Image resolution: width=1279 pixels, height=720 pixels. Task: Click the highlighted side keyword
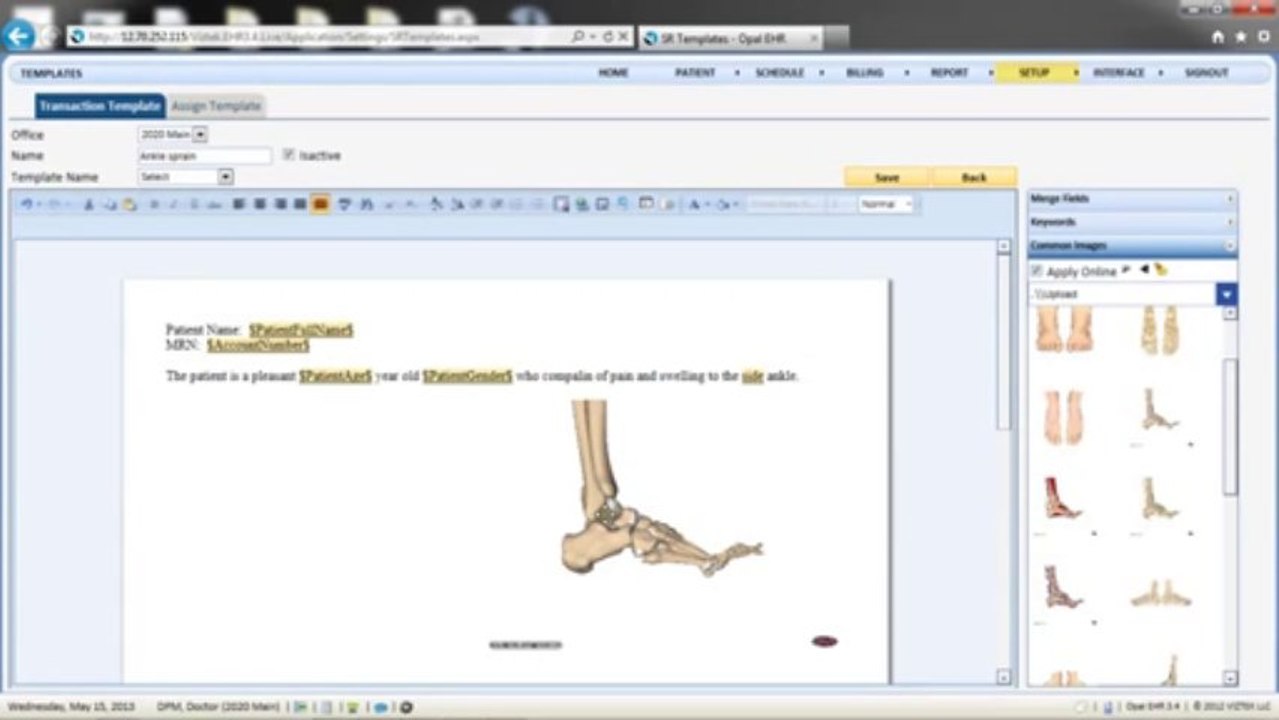[x=752, y=377]
